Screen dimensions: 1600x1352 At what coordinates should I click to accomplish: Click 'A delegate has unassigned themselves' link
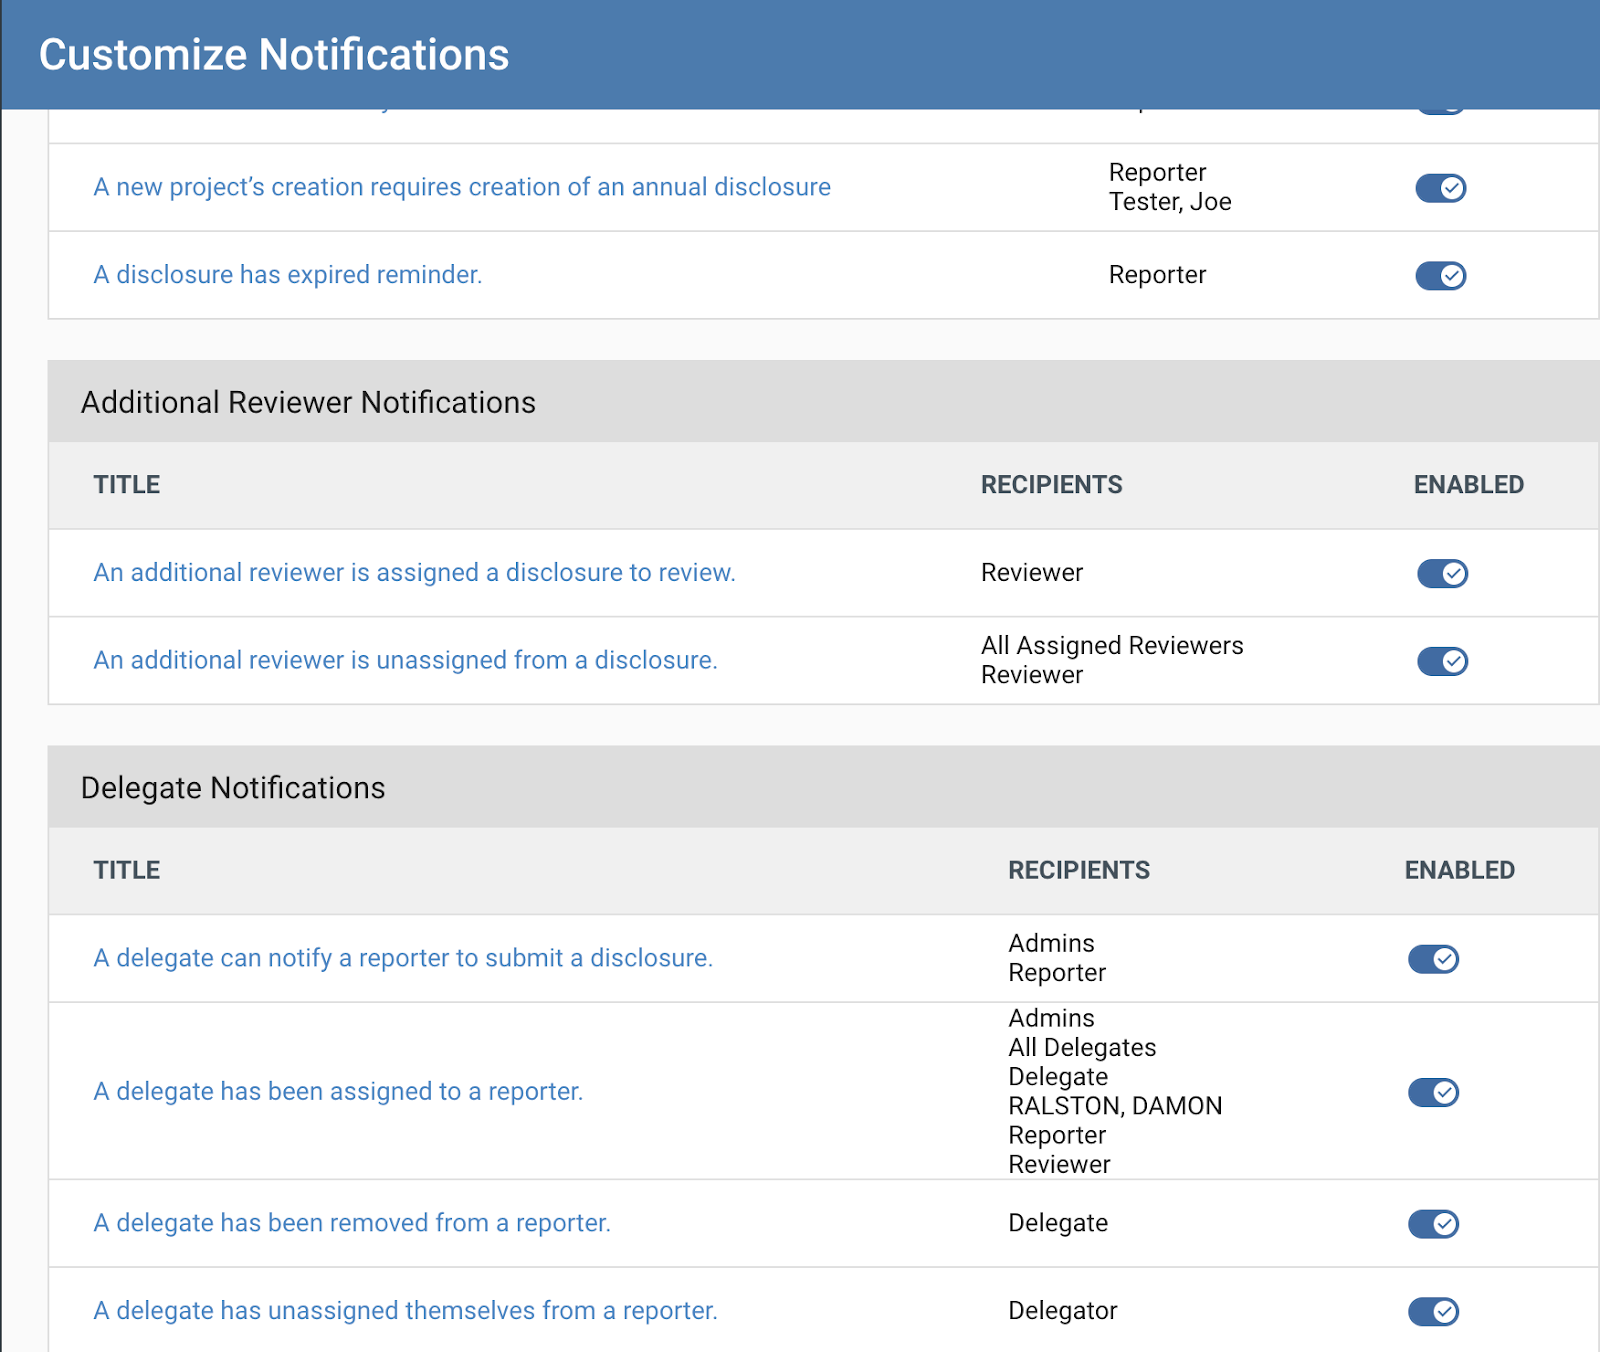405,1311
